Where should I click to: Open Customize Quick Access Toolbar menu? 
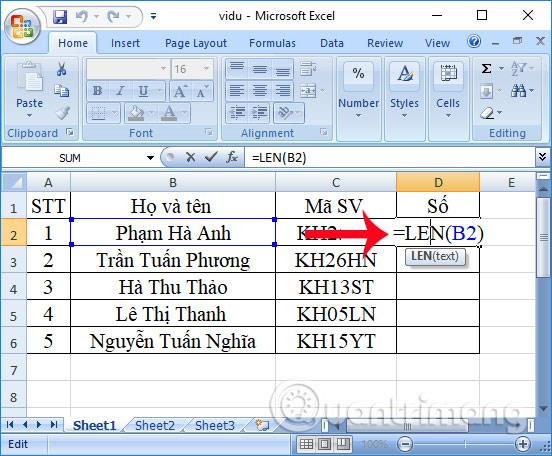[x=153, y=17]
